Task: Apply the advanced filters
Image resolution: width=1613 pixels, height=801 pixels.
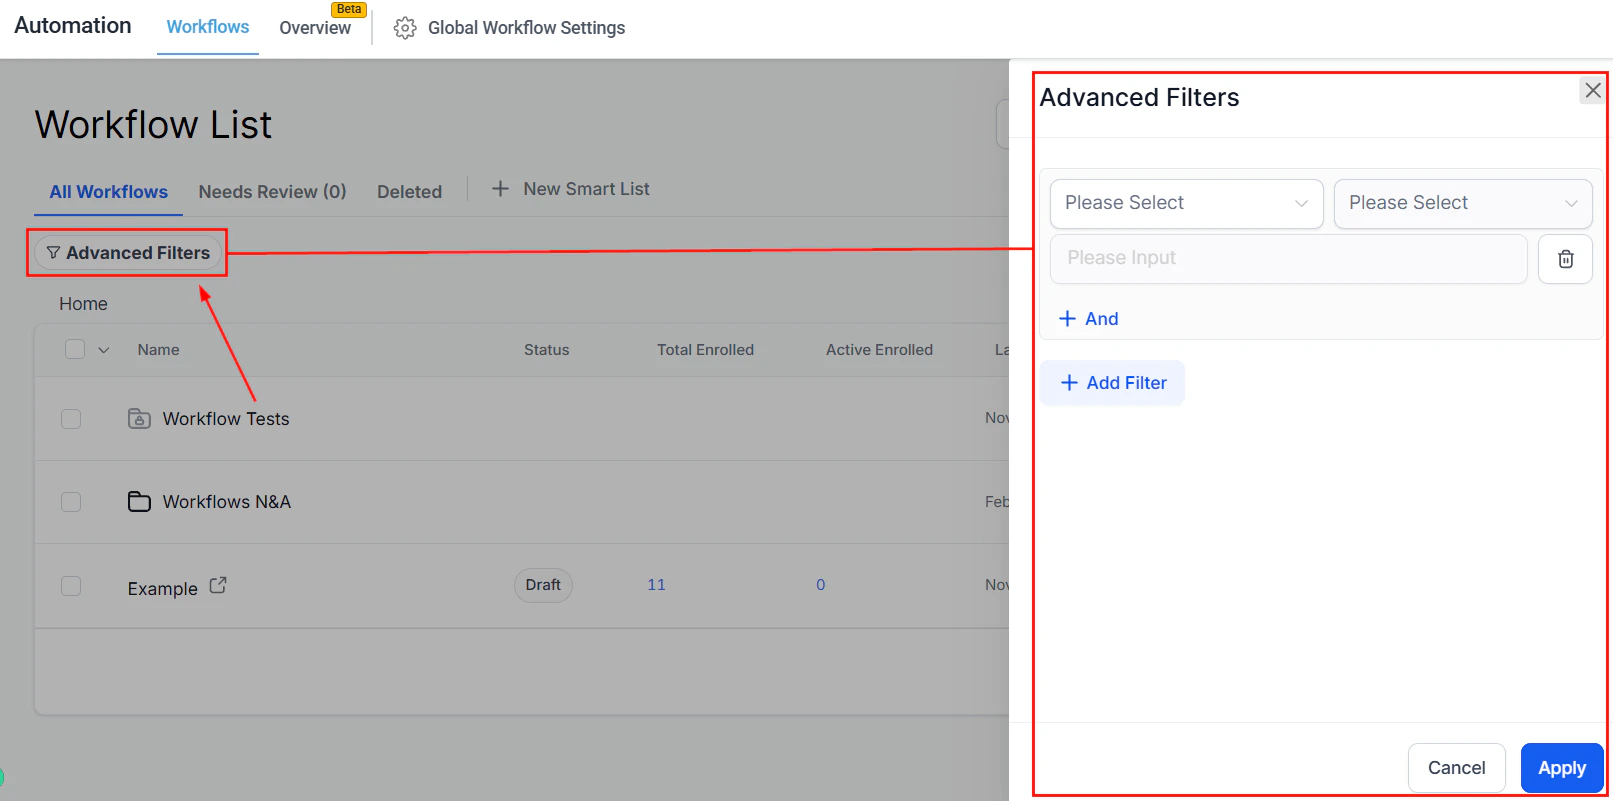Action: pyautogui.click(x=1561, y=768)
